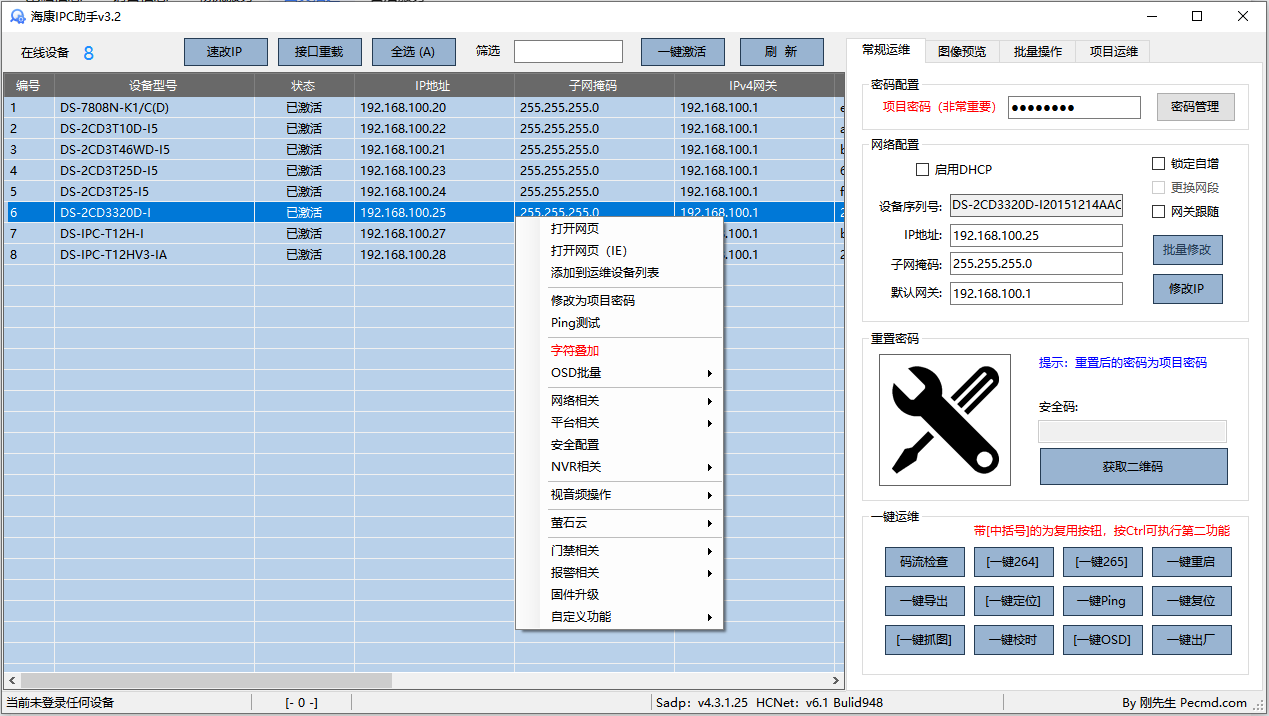
Task: Click the 一键复位 button
Action: 1192,601
